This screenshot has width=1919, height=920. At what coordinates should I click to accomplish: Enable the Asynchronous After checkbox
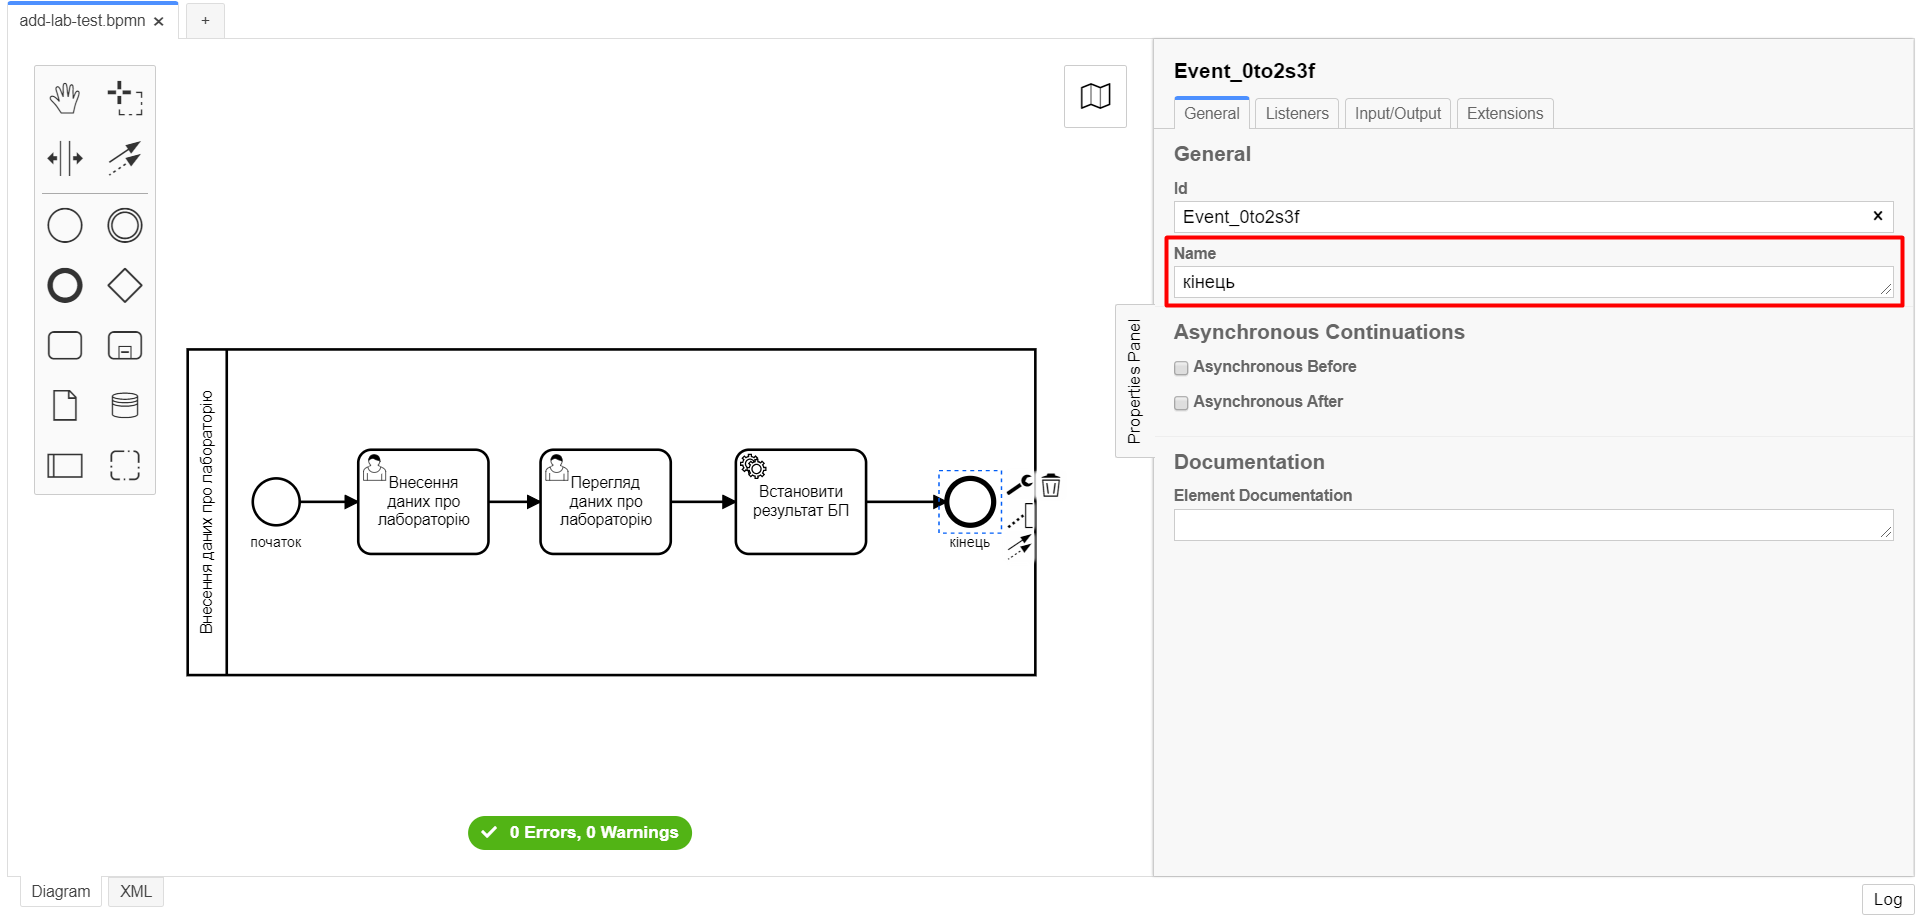[1181, 403]
